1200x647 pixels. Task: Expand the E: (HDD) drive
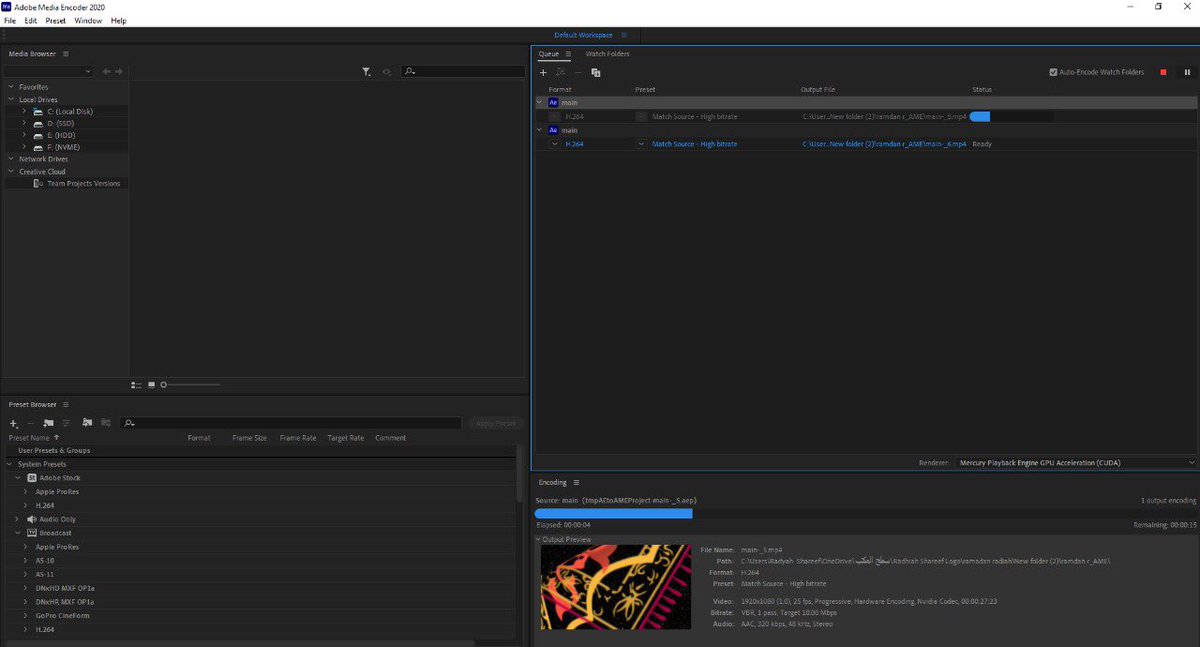tap(24, 135)
